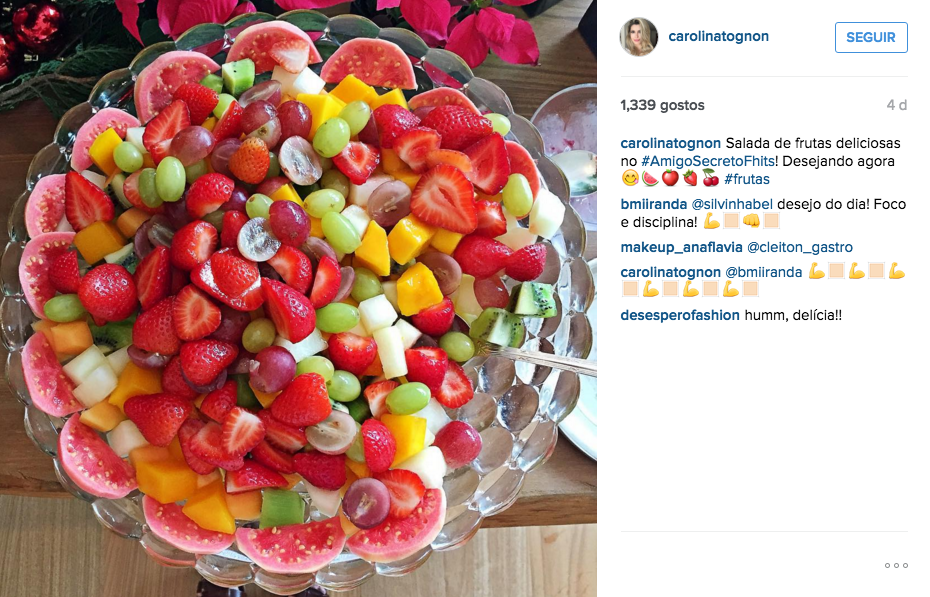This screenshot has height=597, width=930.
Task: Click the SEGUIR follow button
Action: coord(871,37)
